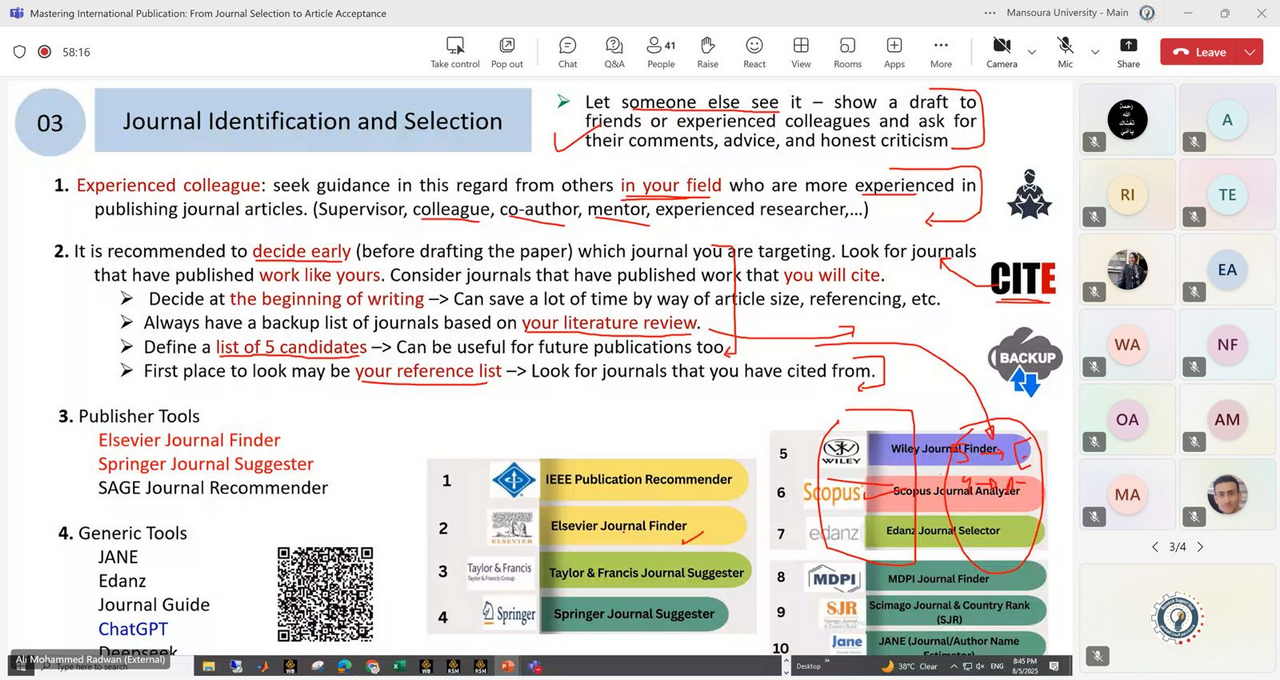Click the Edge browser icon in shared taskbar
1280x680 pixels.
pos(345,666)
